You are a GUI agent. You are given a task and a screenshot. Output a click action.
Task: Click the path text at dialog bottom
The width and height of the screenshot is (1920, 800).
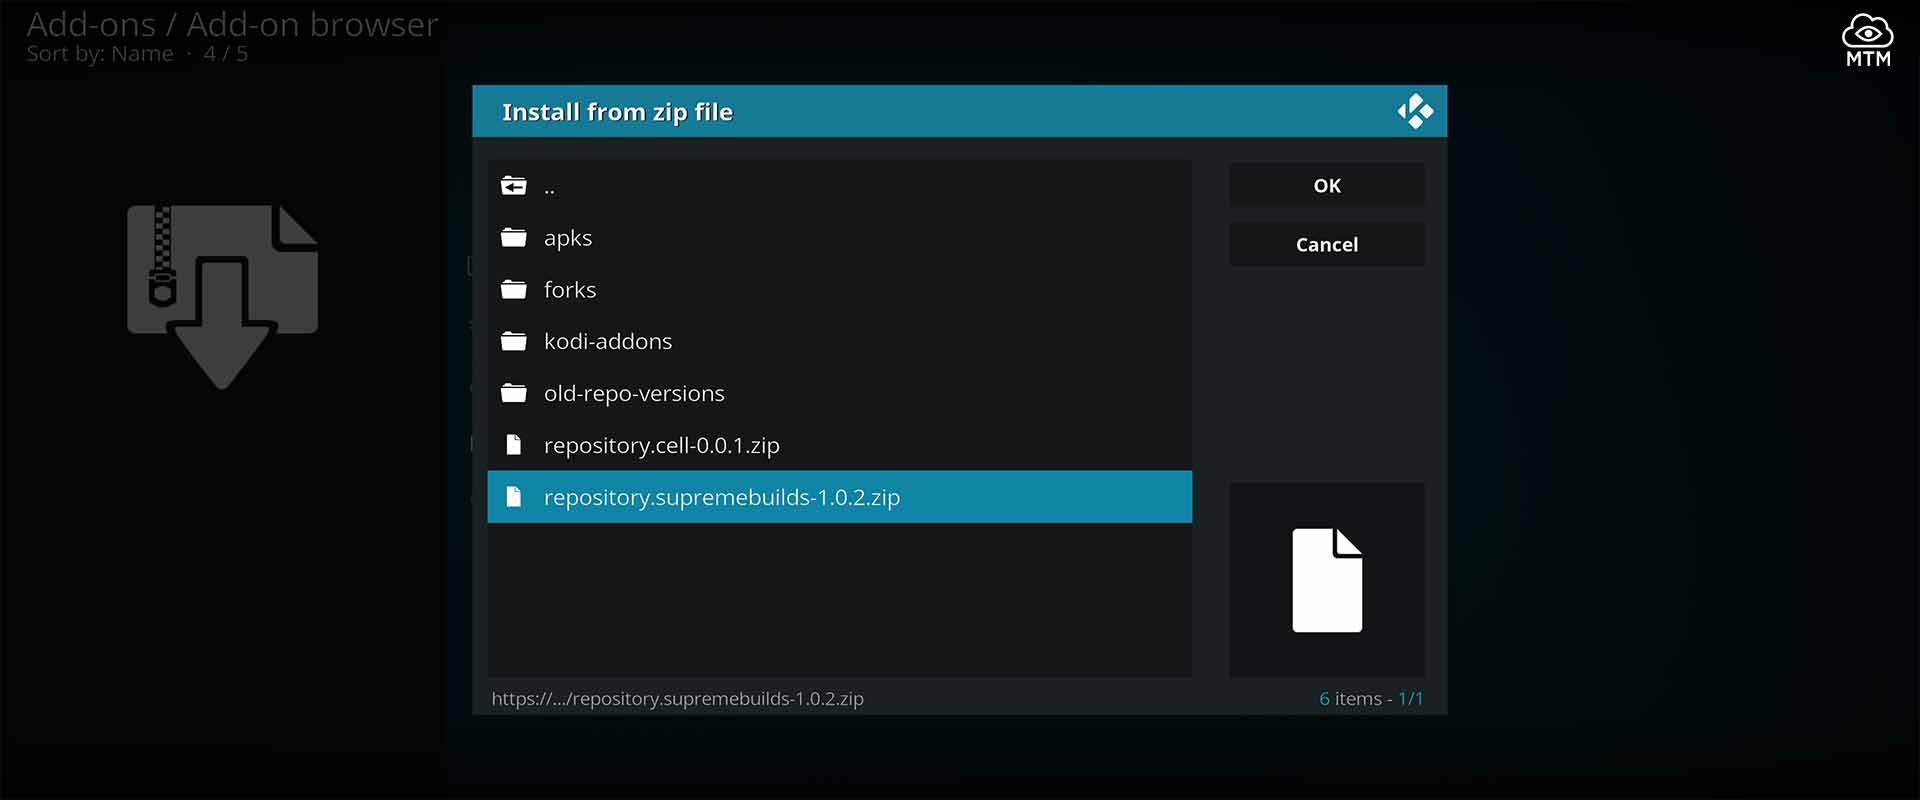(x=678, y=699)
